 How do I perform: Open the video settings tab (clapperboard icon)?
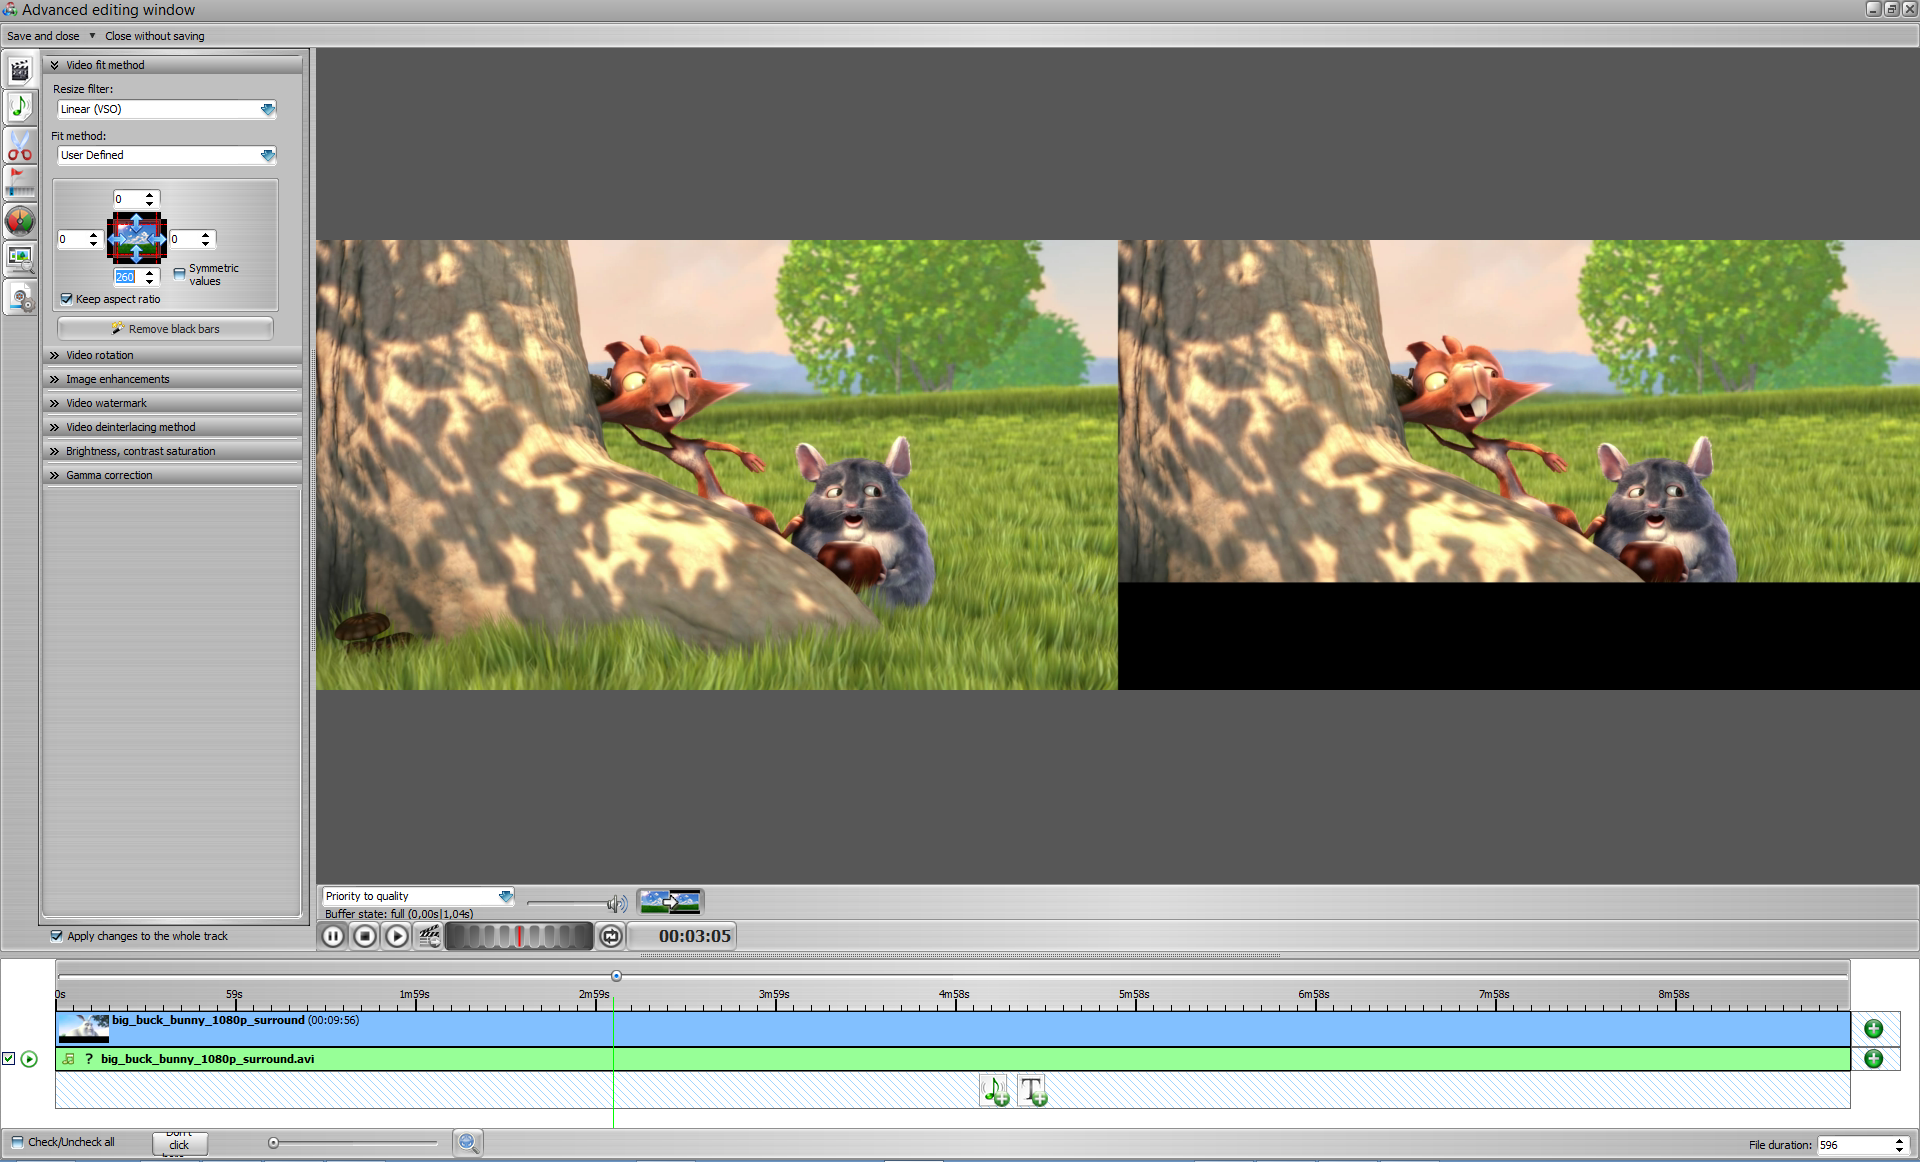(20, 70)
